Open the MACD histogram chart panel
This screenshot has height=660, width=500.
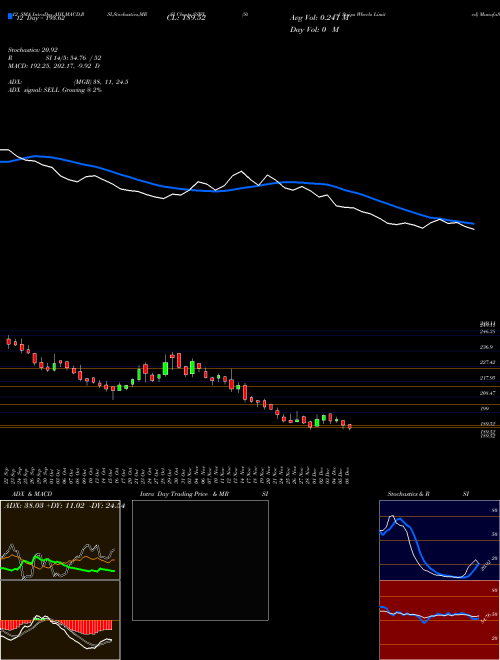[x=60, y=620]
